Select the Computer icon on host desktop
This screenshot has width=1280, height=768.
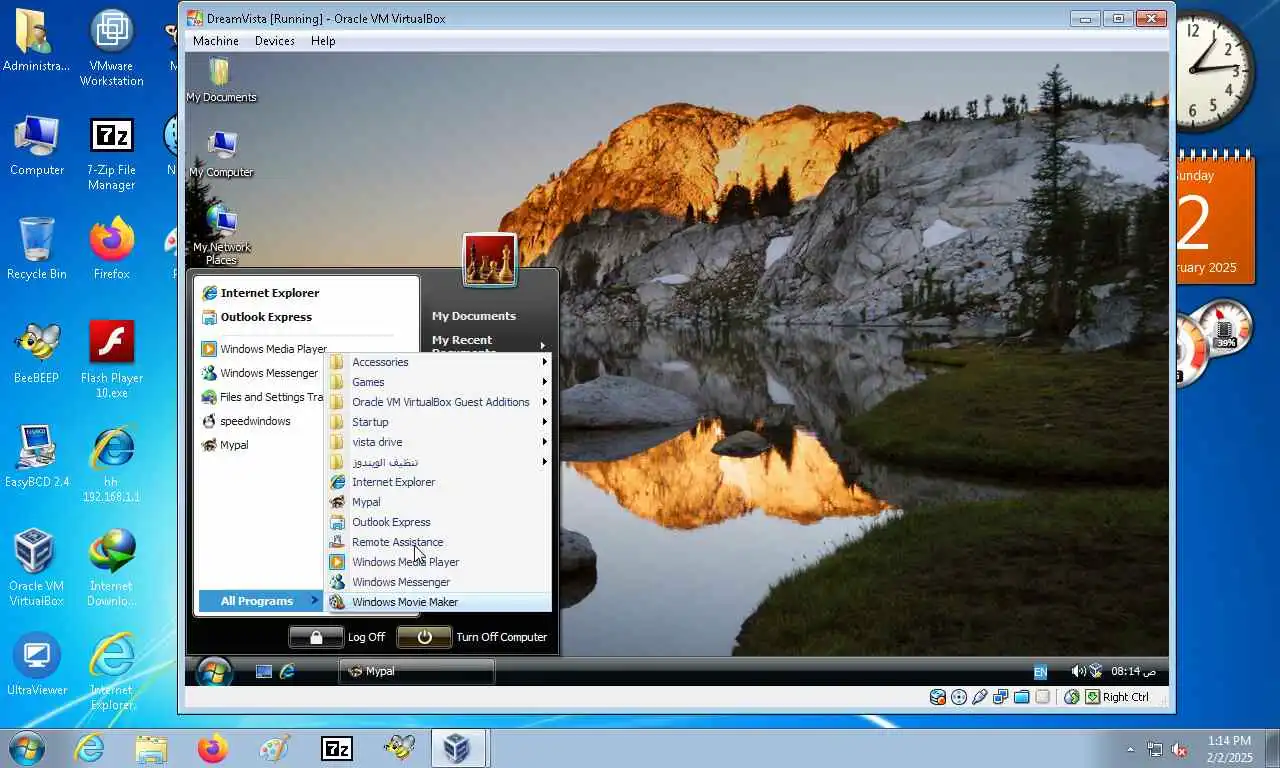[x=37, y=145]
